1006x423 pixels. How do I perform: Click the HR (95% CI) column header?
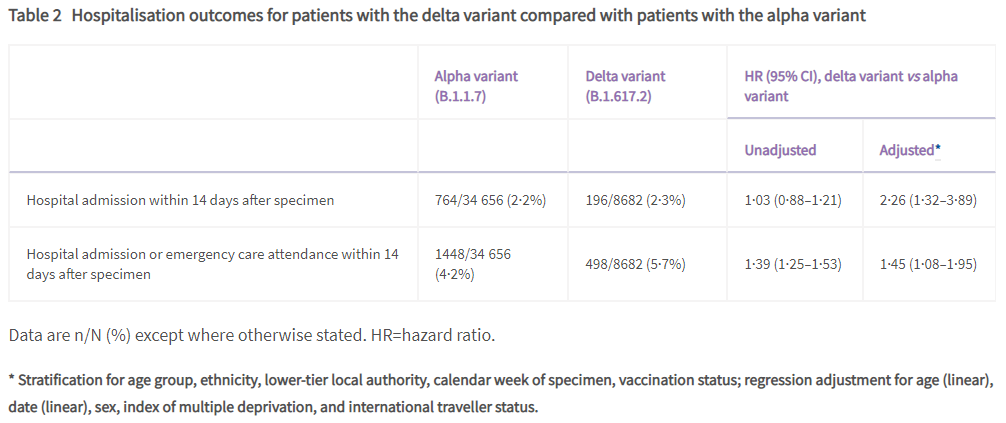851,86
